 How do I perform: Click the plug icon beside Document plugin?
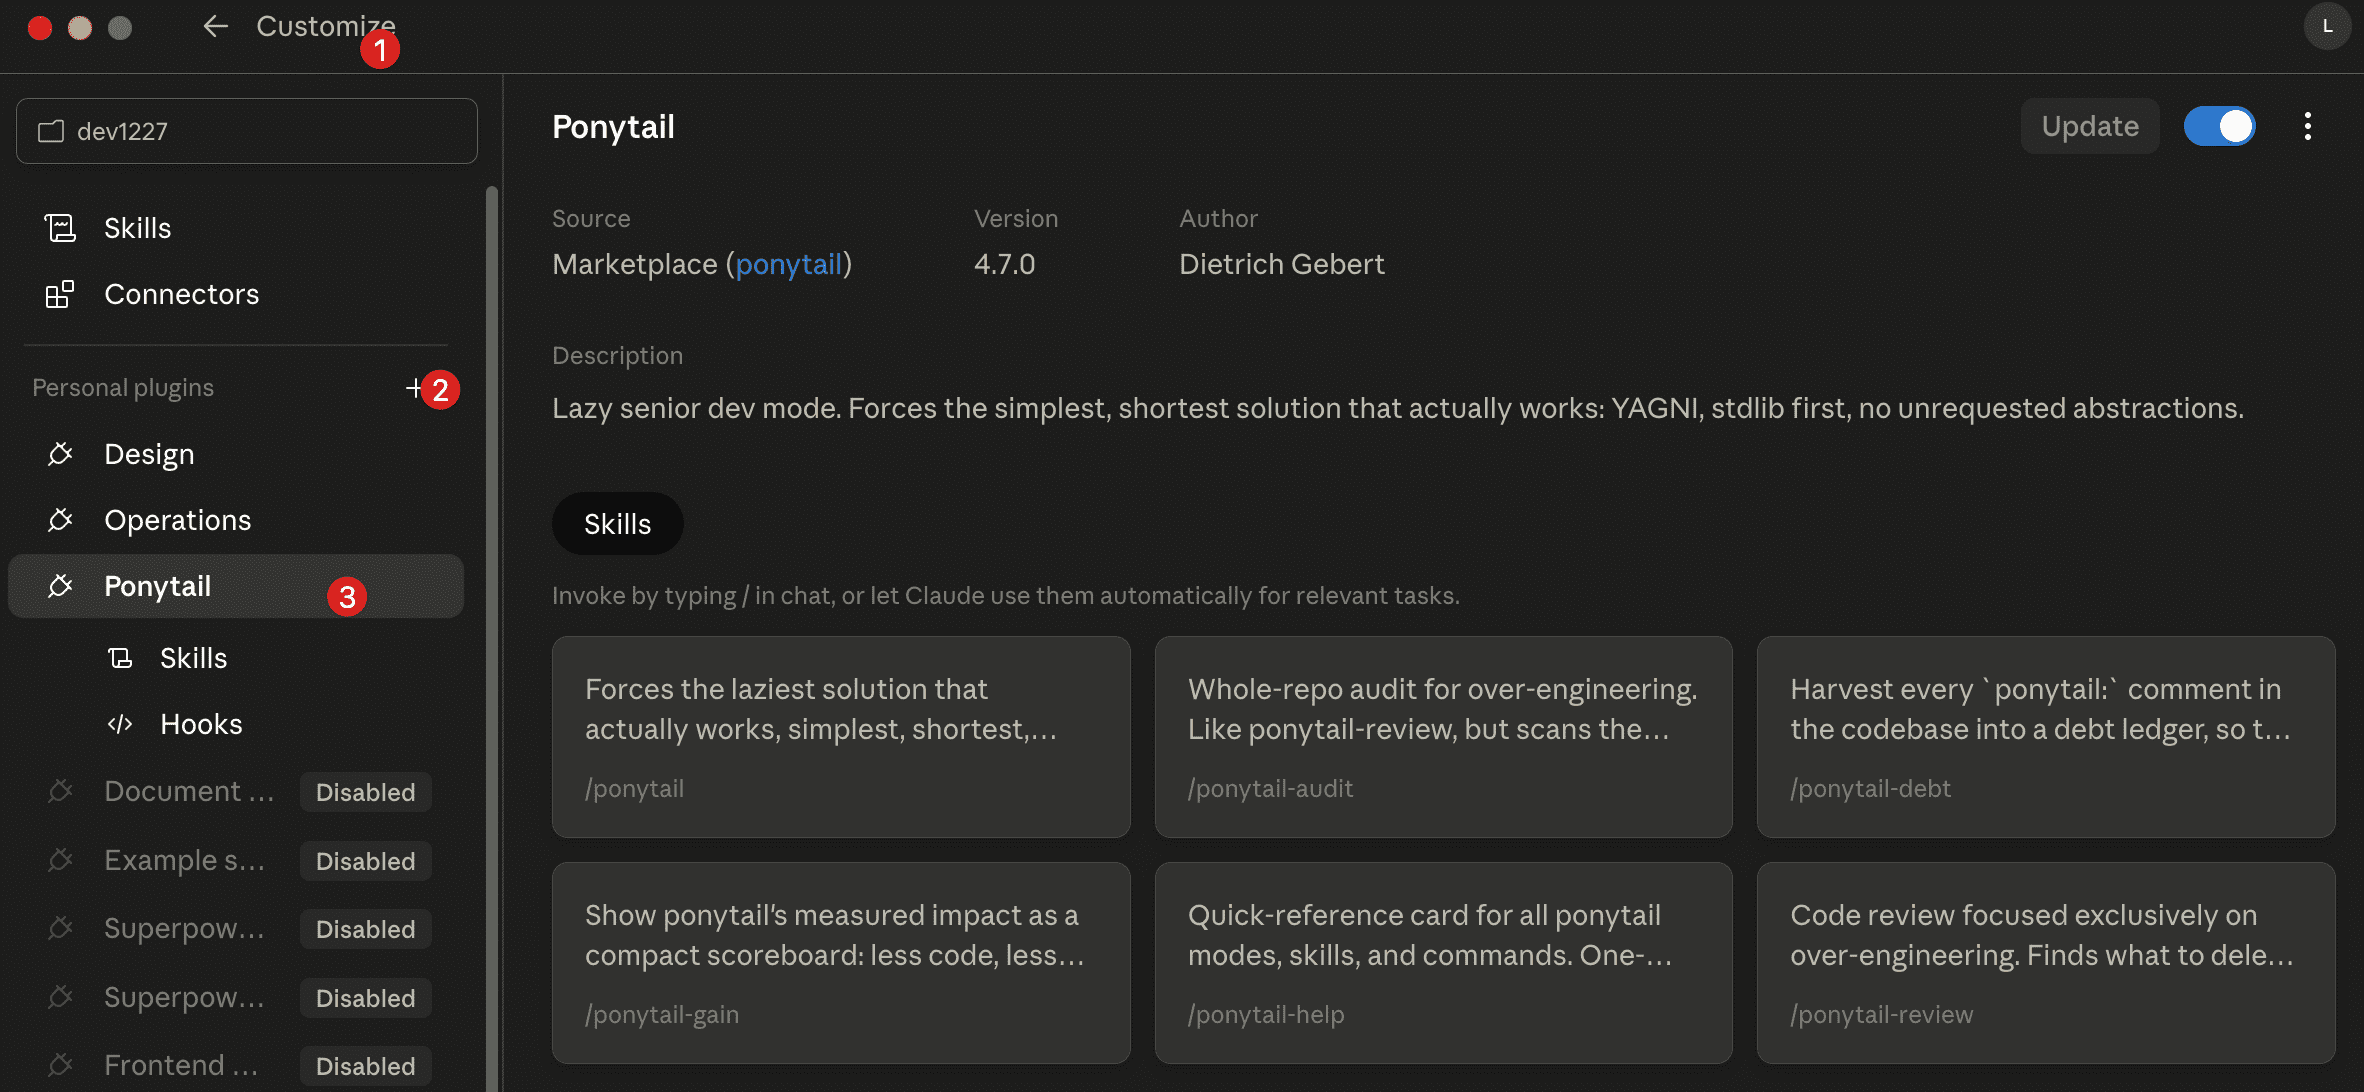(x=60, y=791)
